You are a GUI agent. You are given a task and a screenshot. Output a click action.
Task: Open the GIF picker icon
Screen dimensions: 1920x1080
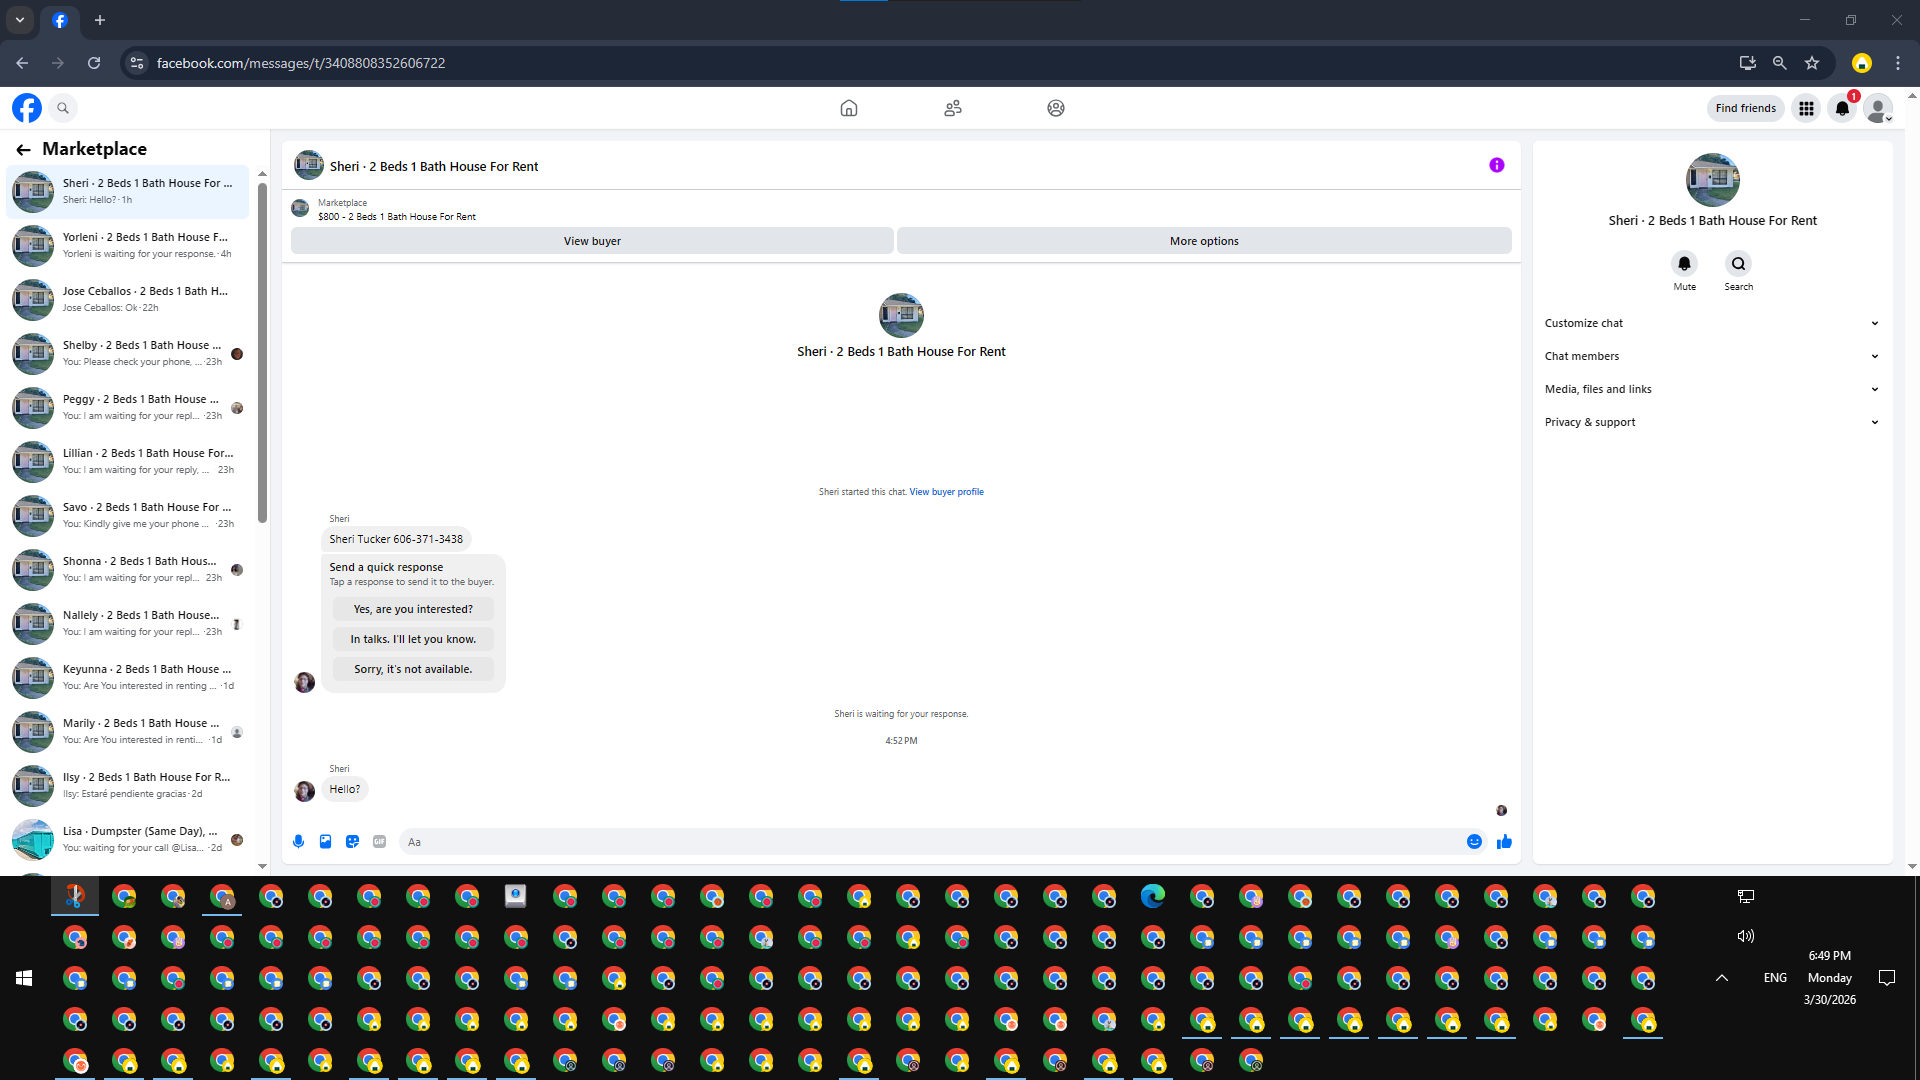pyautogui.click(x=379, y=842)
